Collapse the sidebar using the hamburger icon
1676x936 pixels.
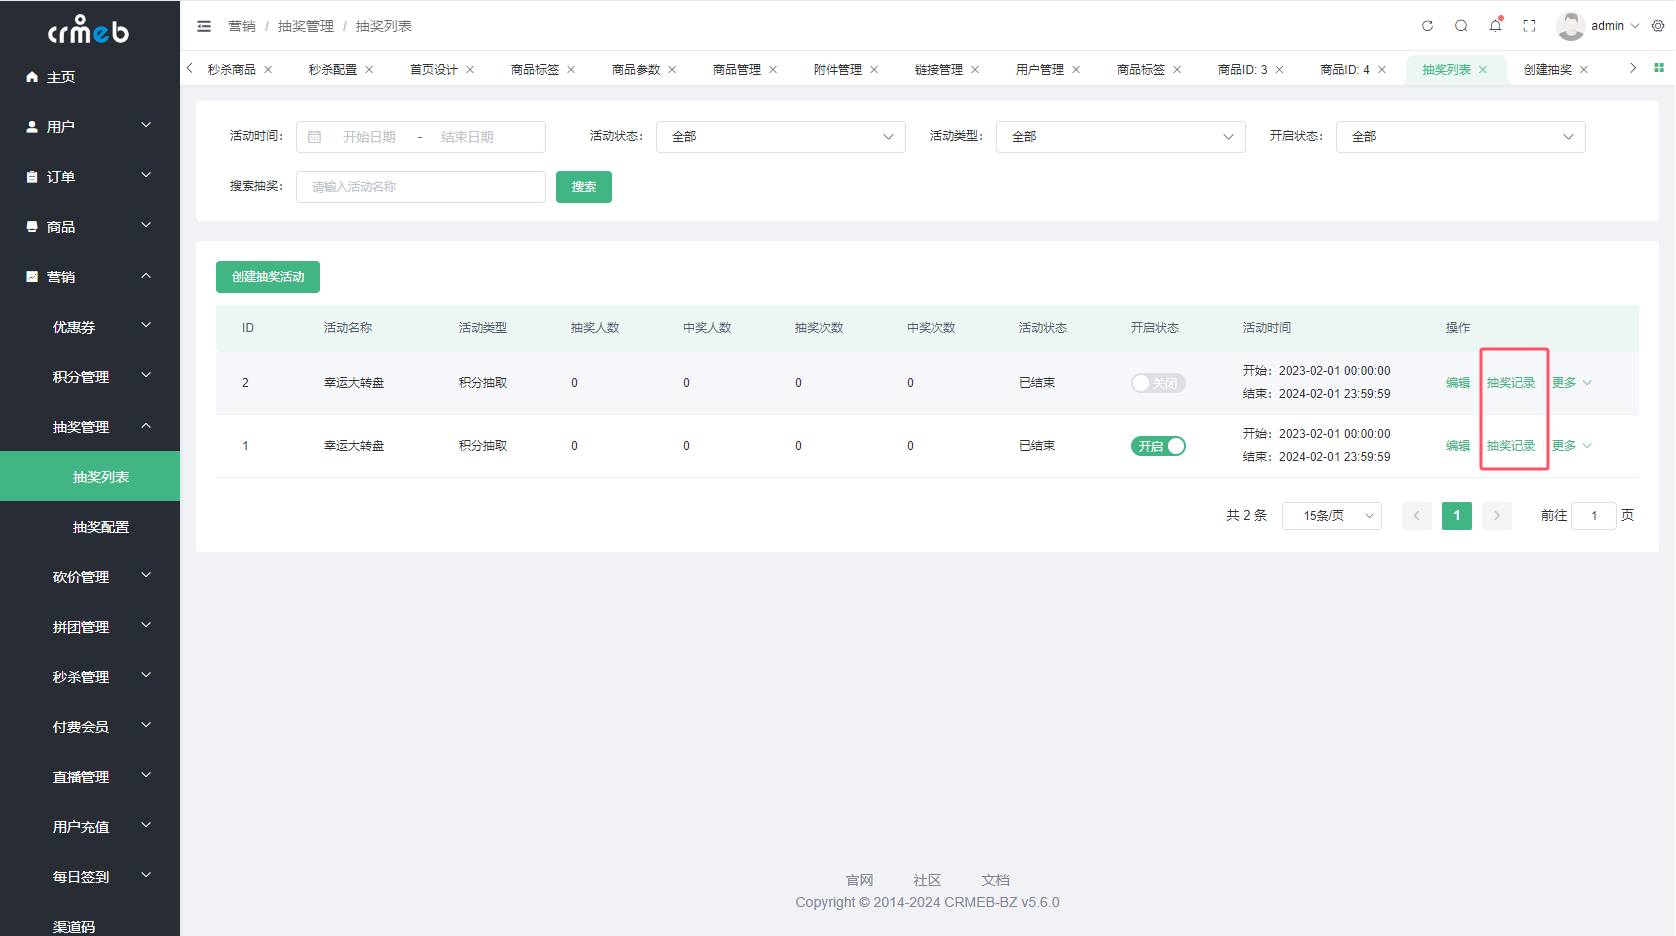[x=204, y=26]
